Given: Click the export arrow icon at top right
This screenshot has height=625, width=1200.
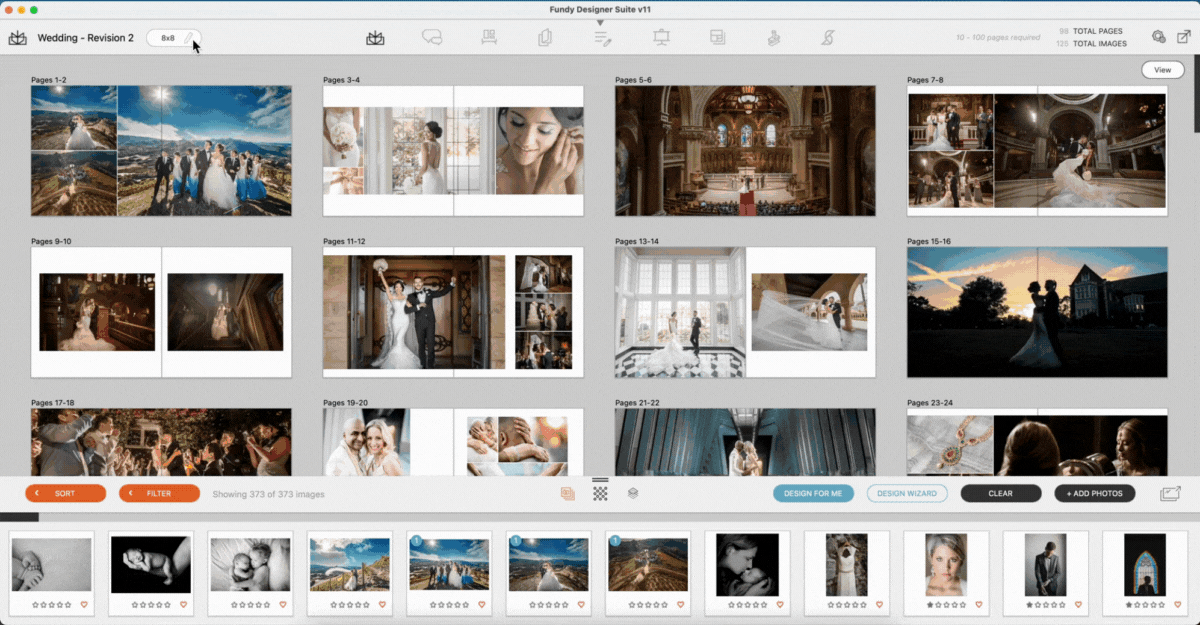Looking at the screenshot, I should point(1184,37).
